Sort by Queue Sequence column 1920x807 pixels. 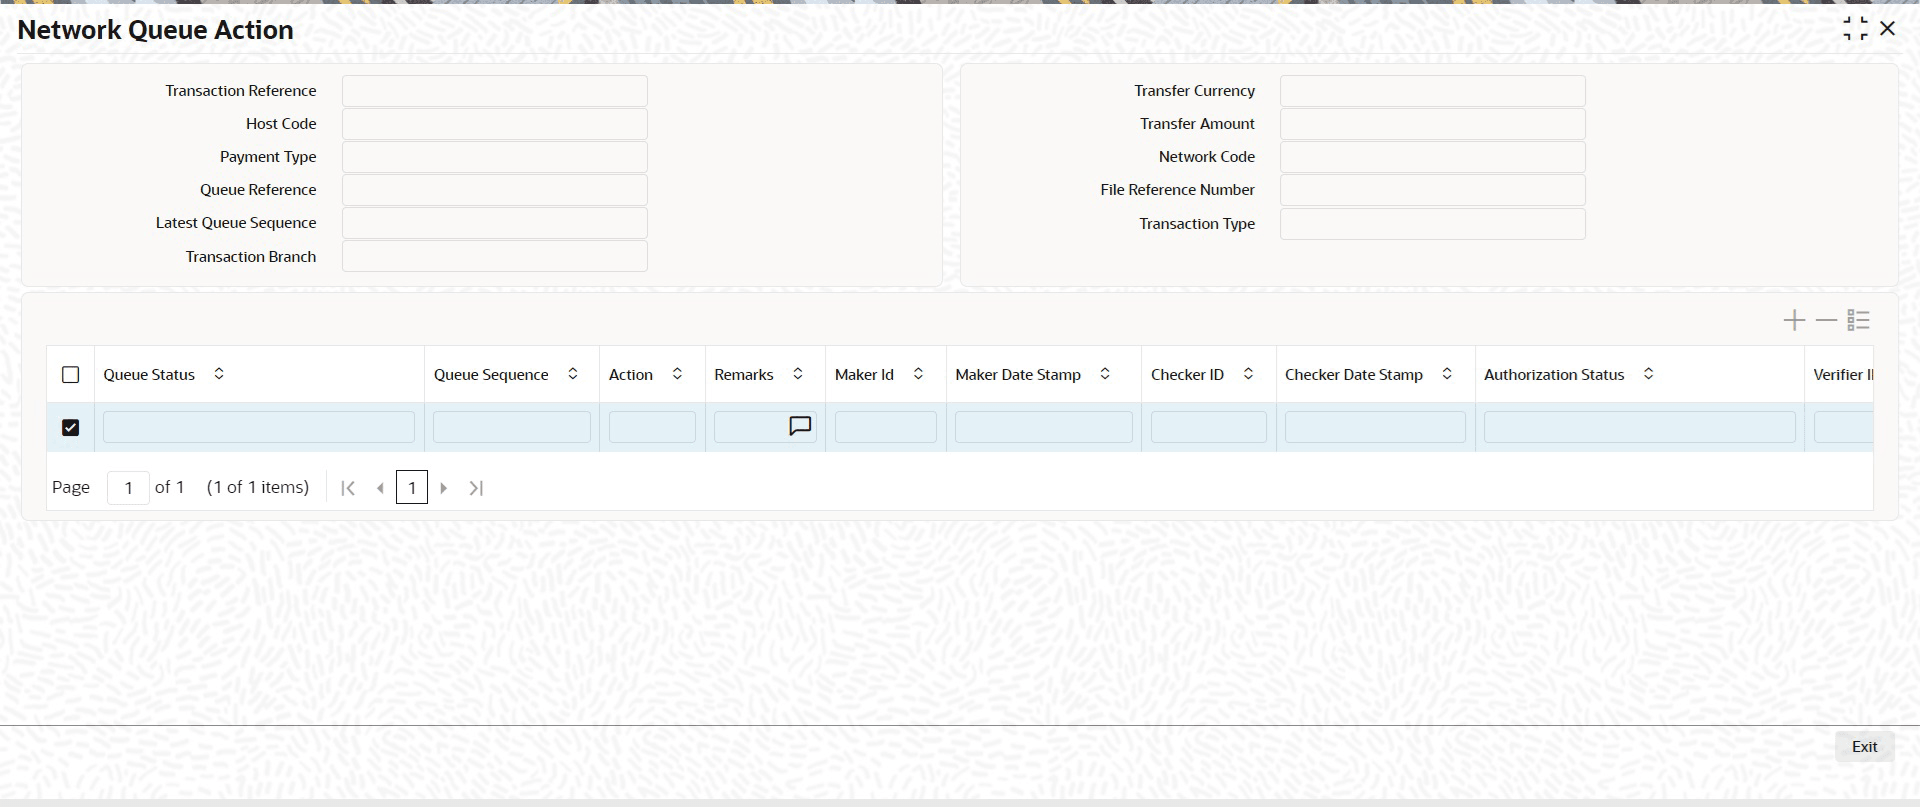[x=573, y=374]
